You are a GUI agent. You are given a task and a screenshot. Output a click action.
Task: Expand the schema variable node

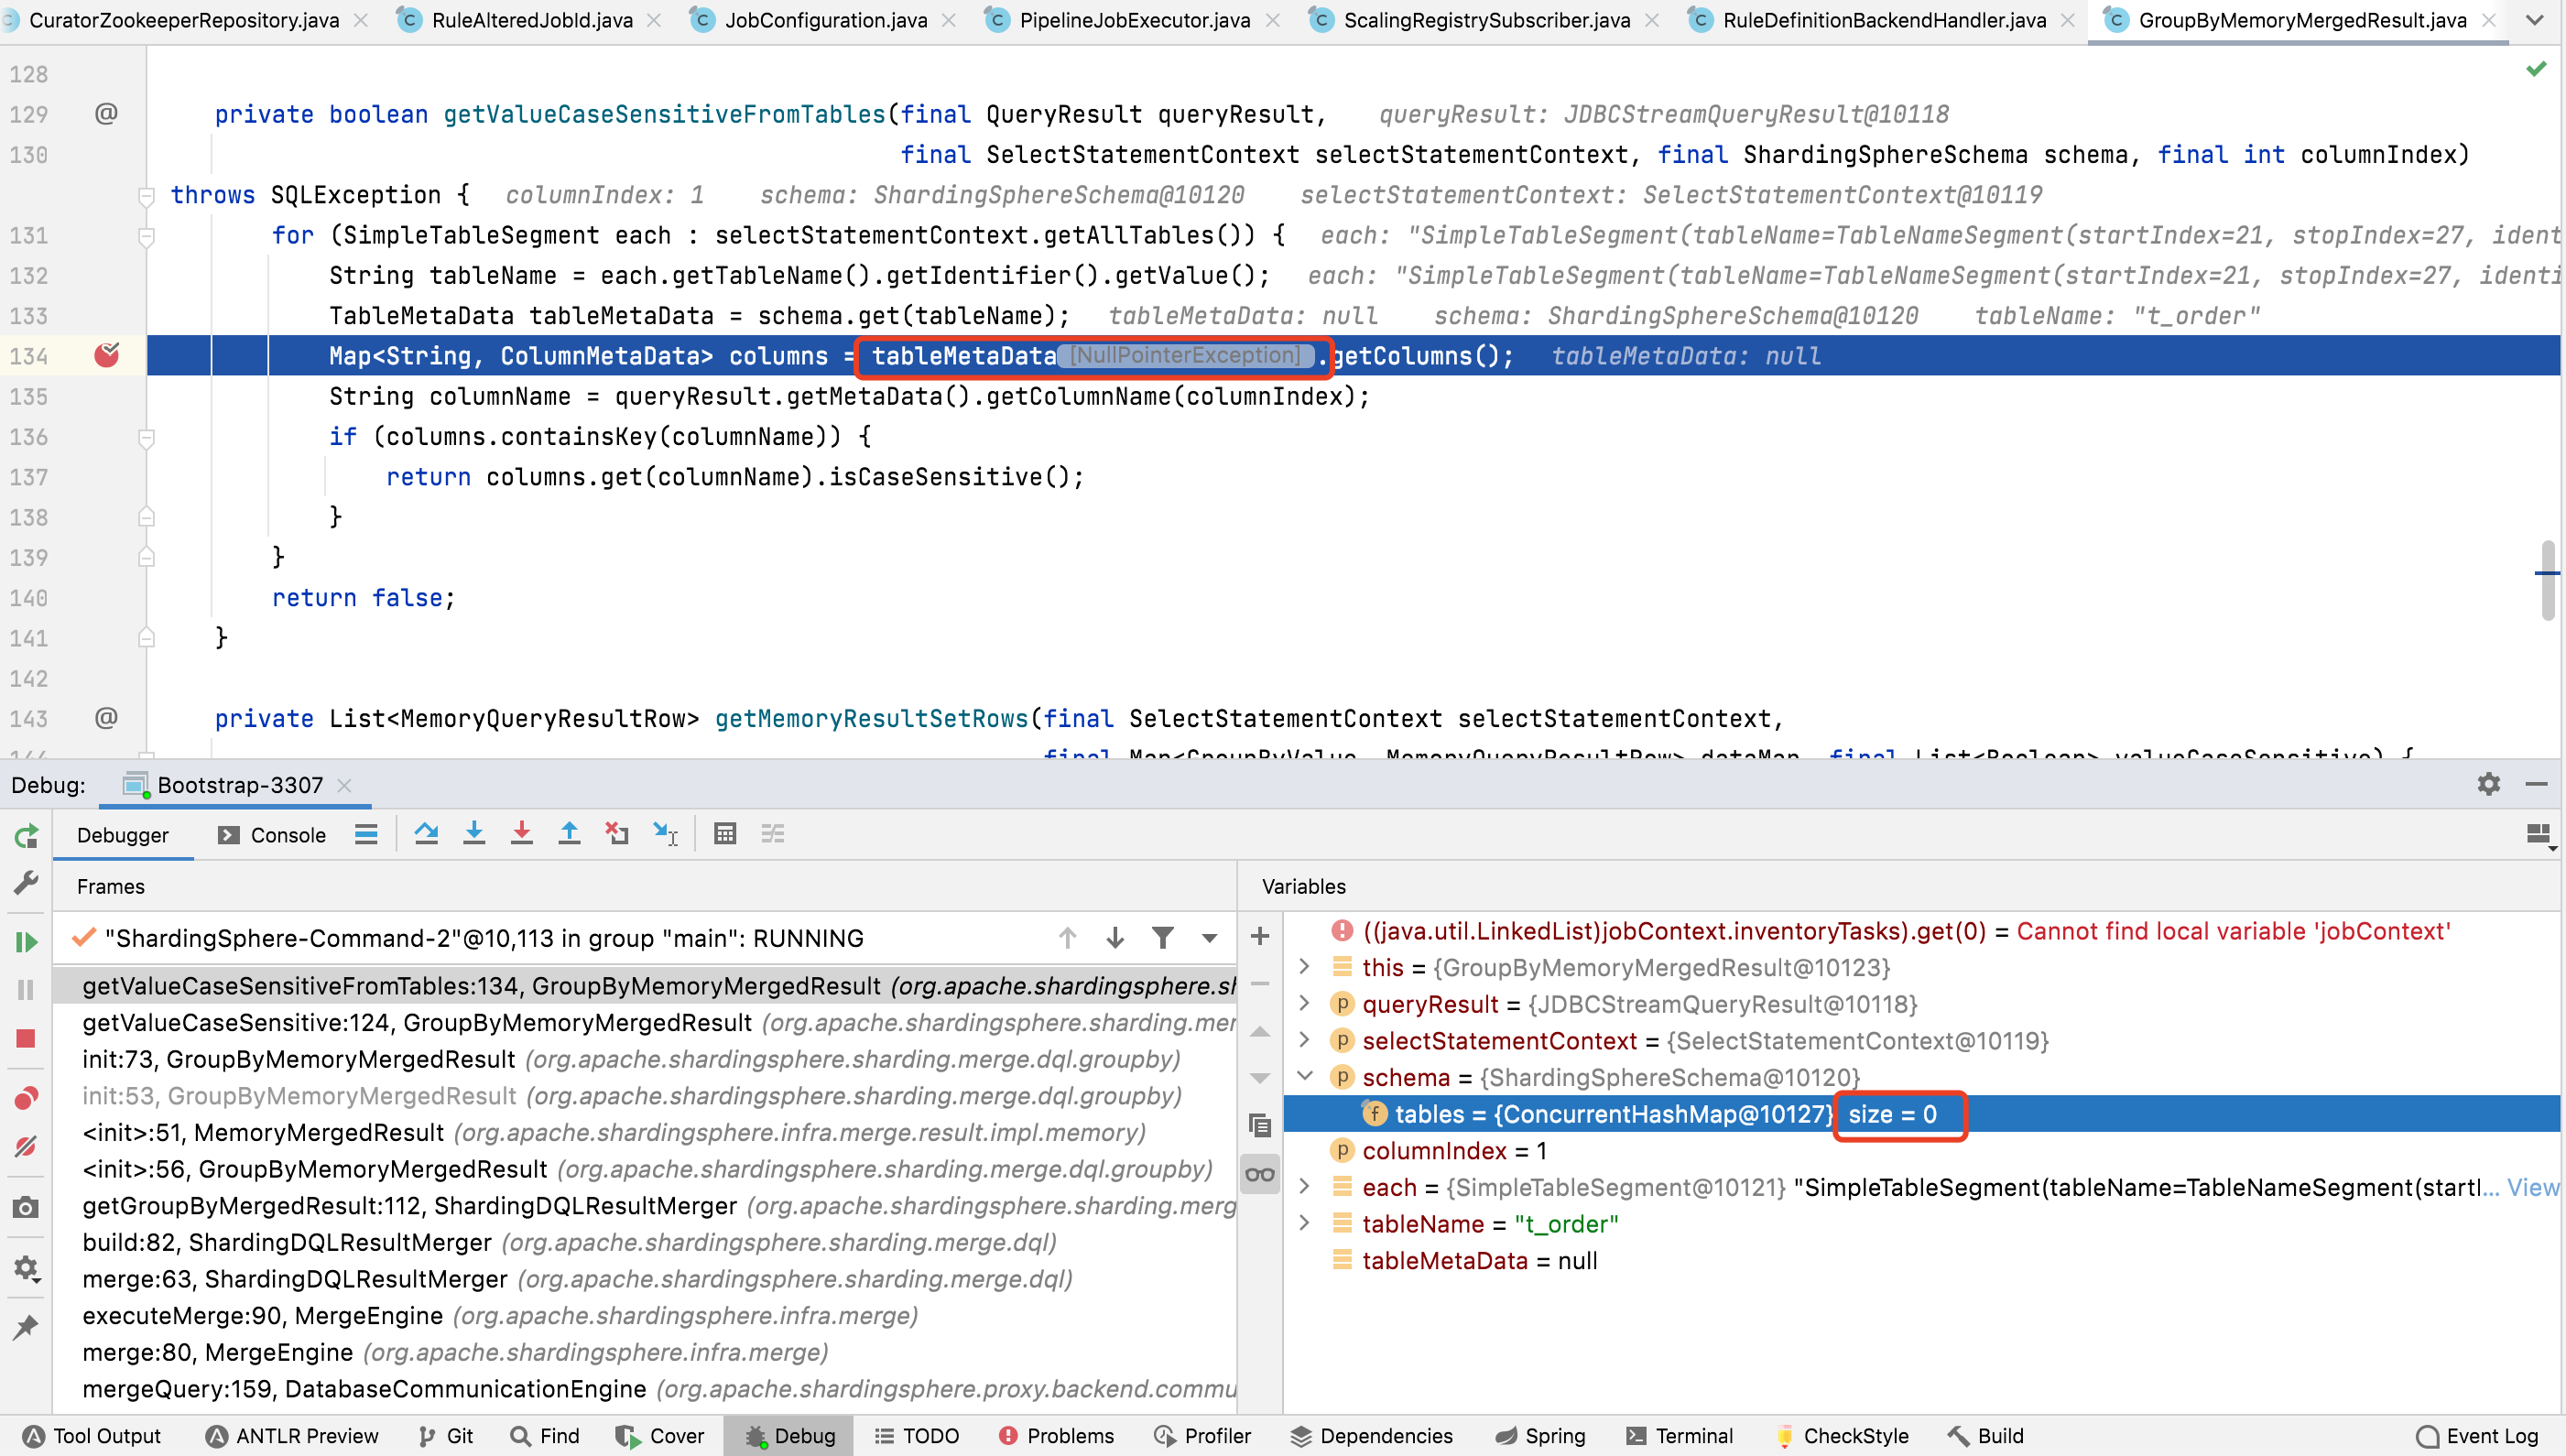tap(1305, 1077)
